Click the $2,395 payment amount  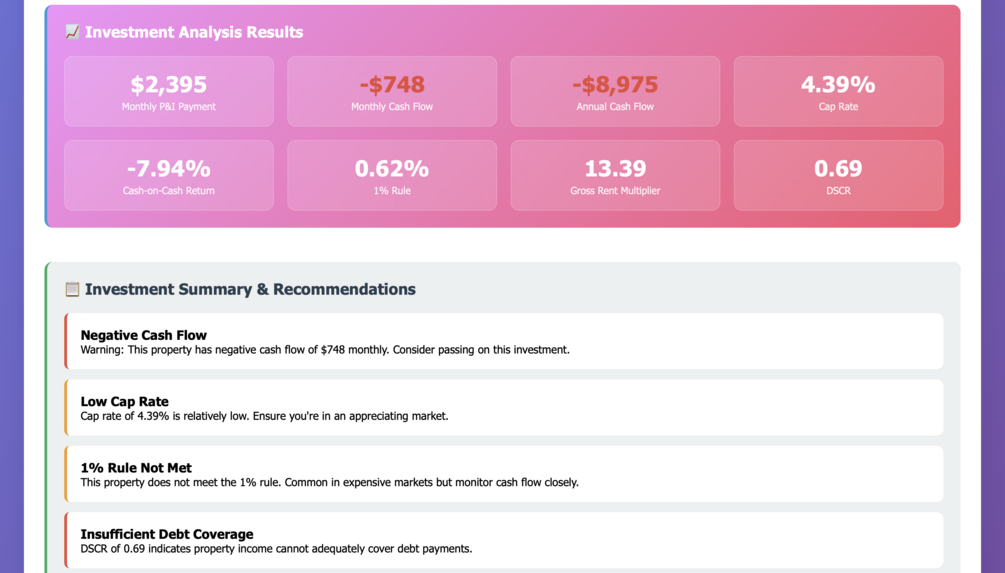point(169,85)
